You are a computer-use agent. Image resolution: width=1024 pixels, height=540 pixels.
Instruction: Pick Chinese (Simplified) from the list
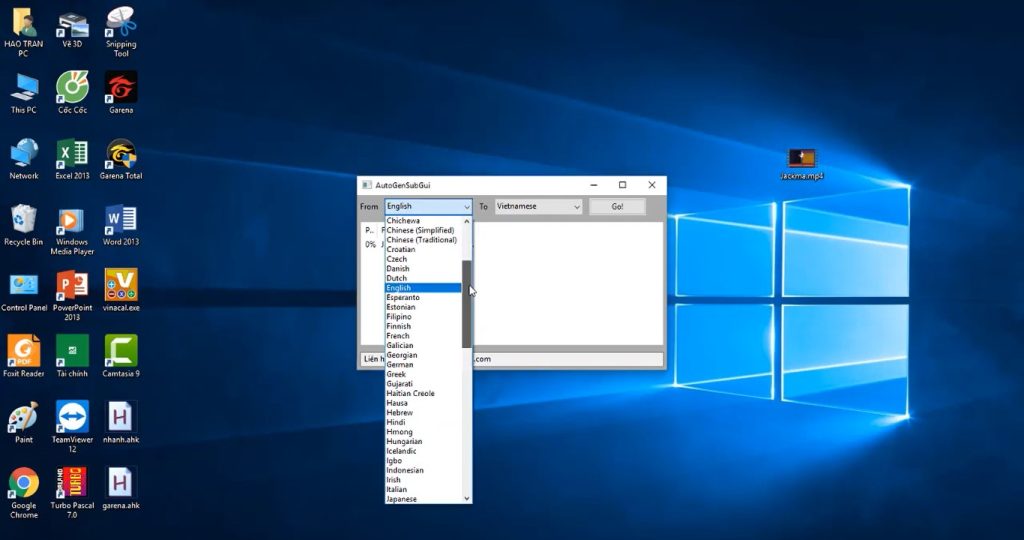420,230
